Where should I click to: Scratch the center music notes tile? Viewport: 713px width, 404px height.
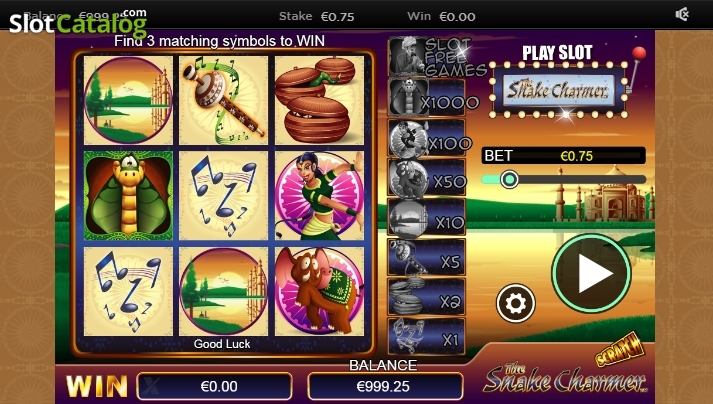[223, 196]
